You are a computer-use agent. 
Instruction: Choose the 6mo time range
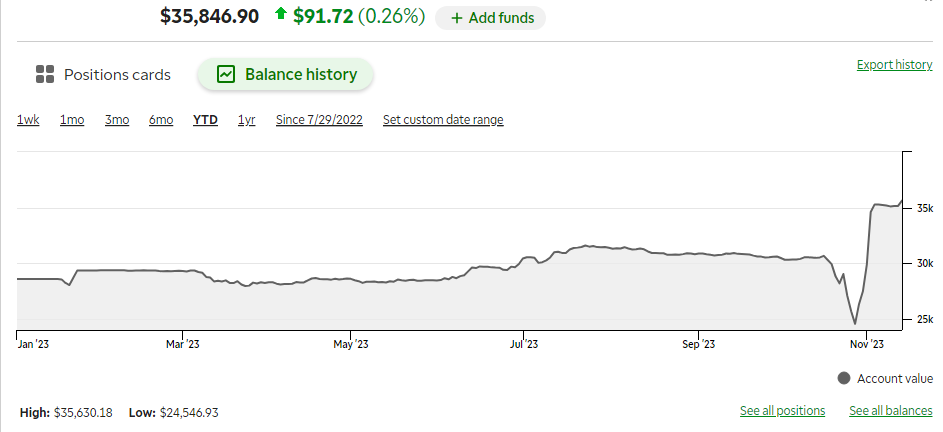point(161,120)
